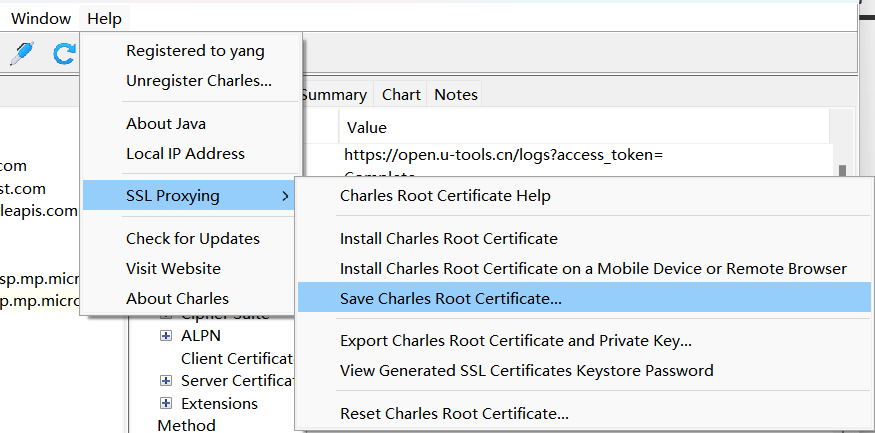
Task: View Generated SSL Certificates Keystore Password
Action: pos(584,371)
